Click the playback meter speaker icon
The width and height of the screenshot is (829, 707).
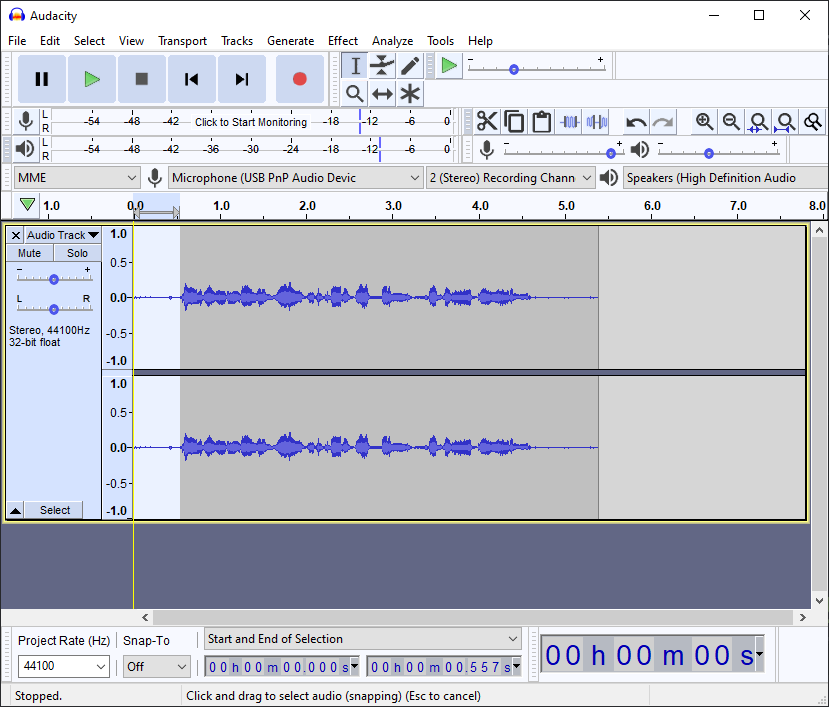click(24, 149)
